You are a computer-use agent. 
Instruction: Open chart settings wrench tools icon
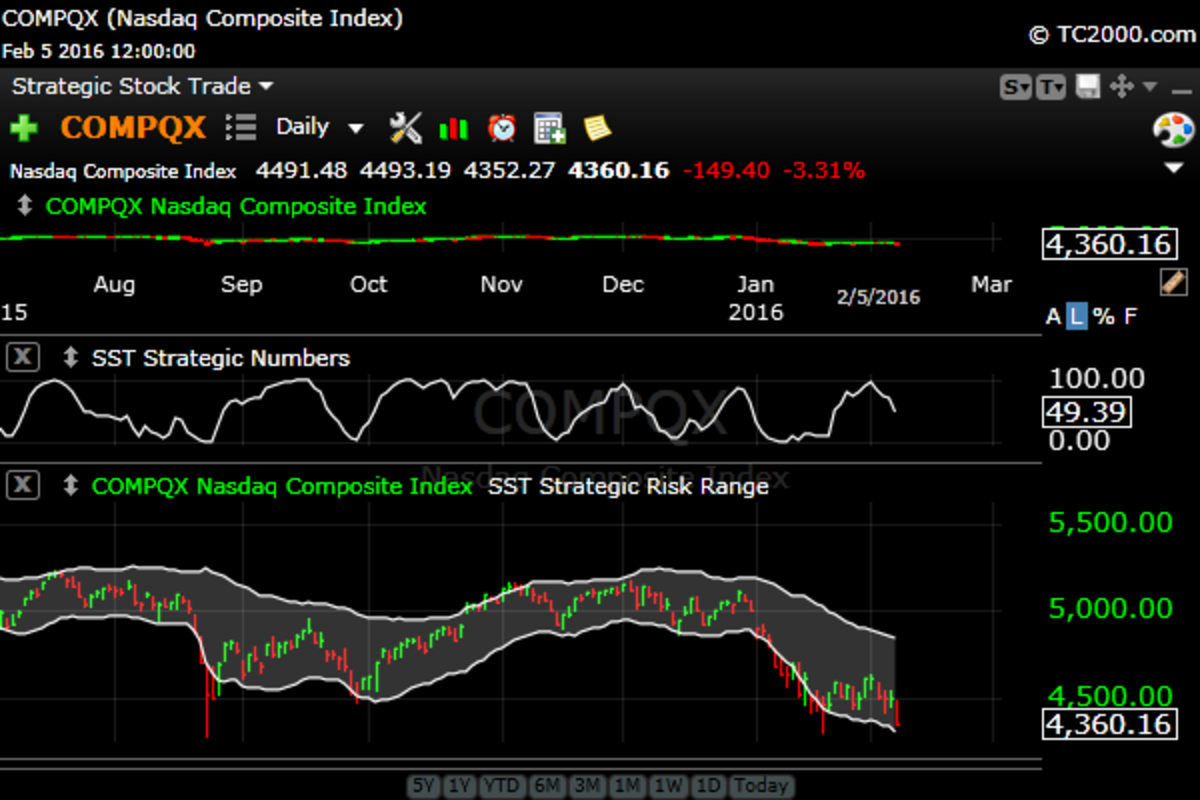coord(405,128)
